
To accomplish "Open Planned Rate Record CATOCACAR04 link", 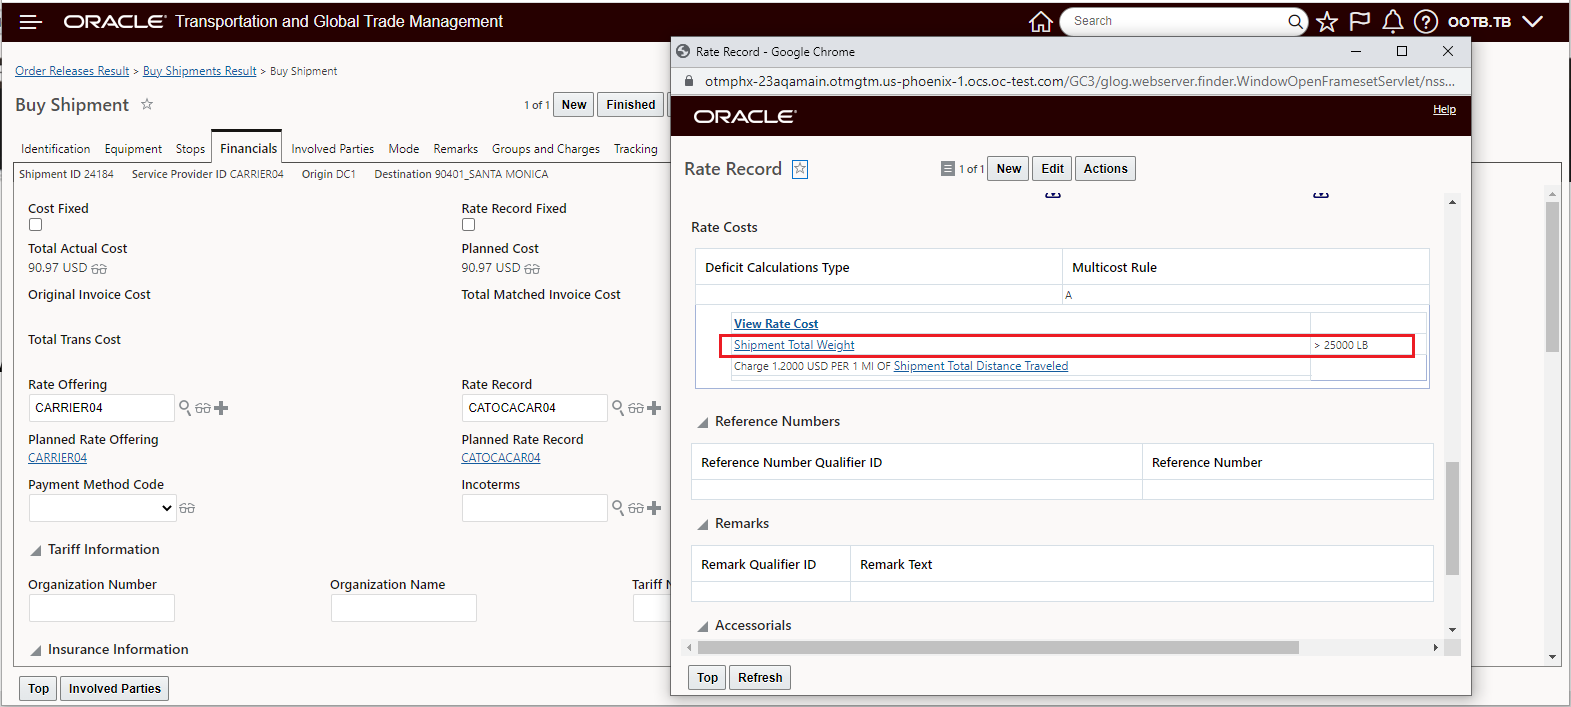I will point(501,458).
